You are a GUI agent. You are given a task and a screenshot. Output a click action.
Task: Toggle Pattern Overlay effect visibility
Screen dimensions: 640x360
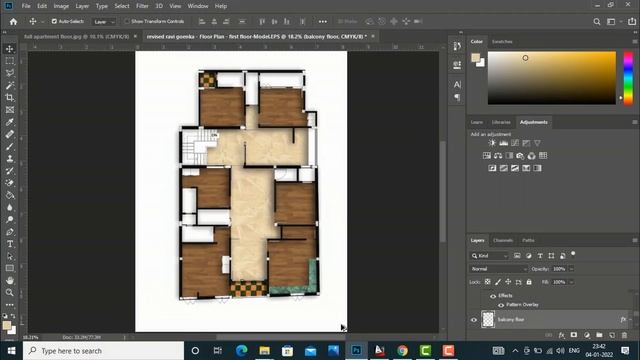click(x=501, y=305)
